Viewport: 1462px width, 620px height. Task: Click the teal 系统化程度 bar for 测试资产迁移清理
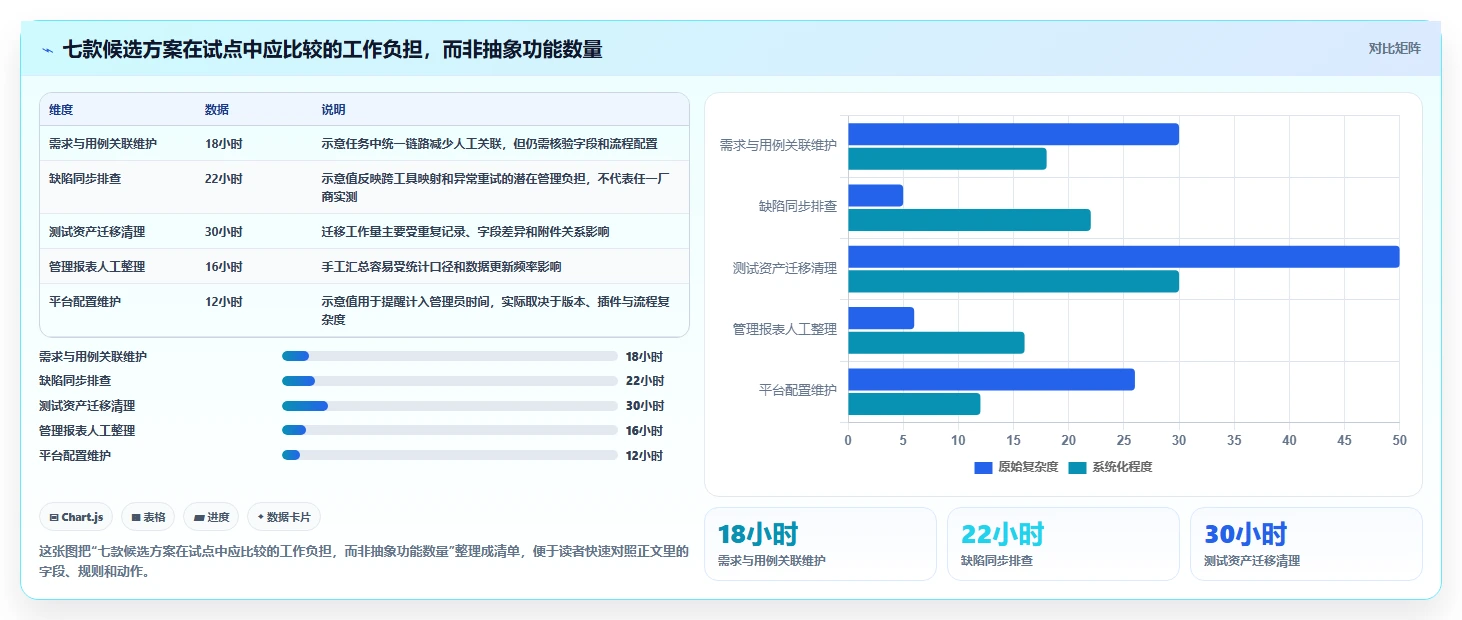tap(1013, 281)
